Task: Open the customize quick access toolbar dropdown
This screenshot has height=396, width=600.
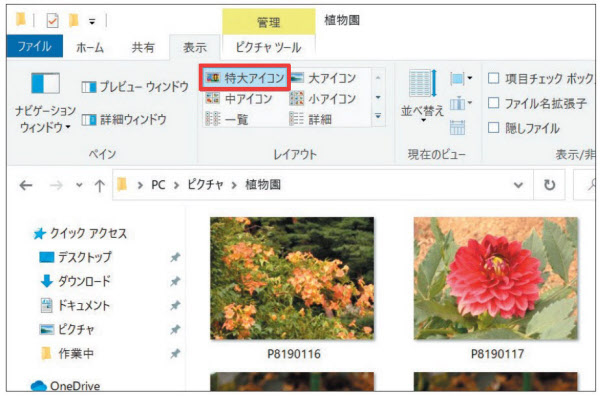Action: [92, 21]
